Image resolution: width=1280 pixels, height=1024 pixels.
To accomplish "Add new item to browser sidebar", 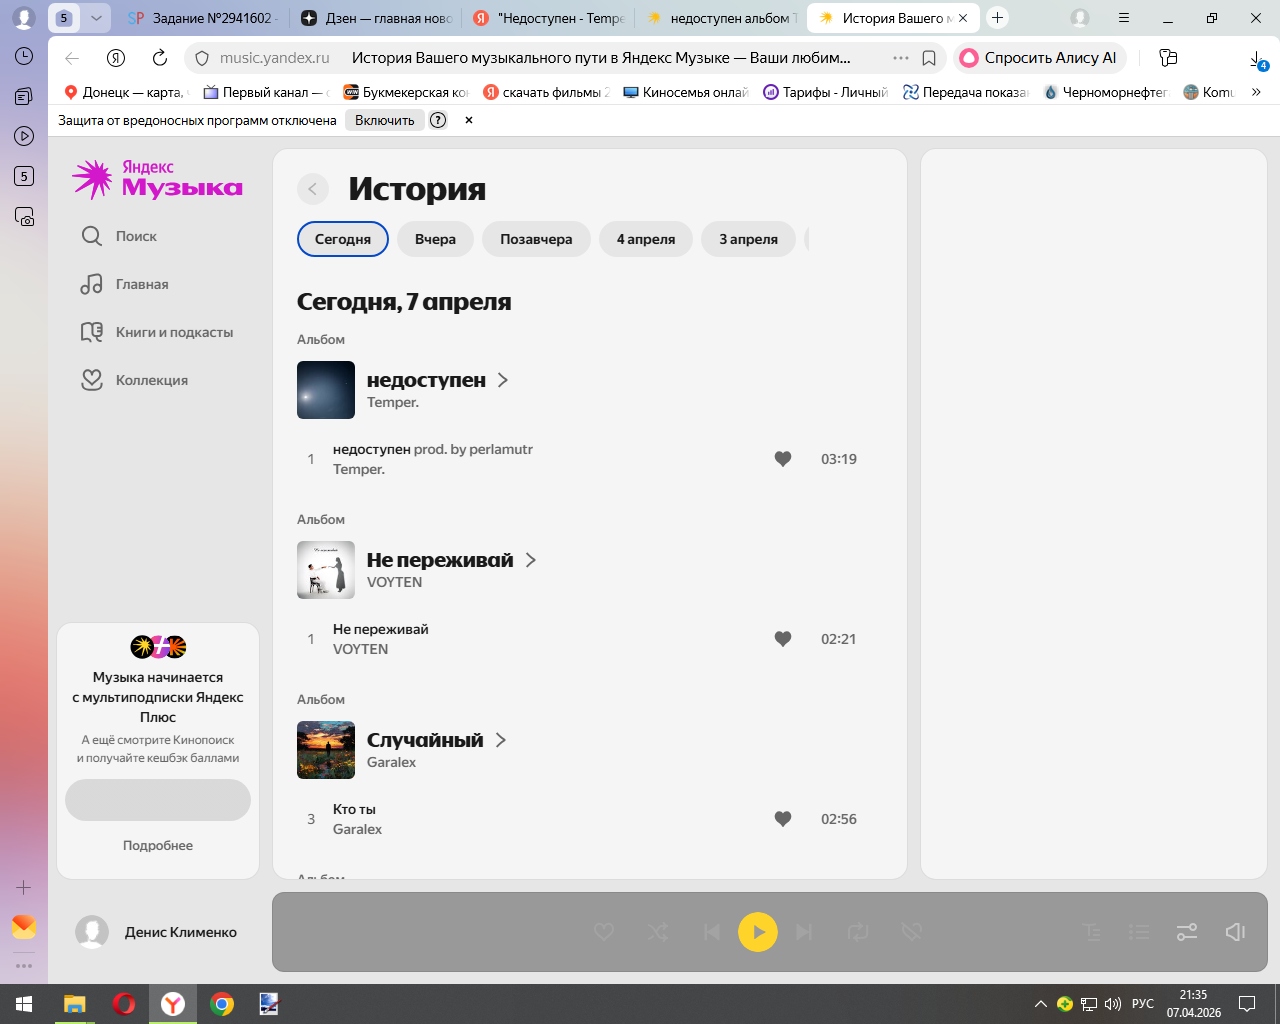I will [x=24, y=887].
